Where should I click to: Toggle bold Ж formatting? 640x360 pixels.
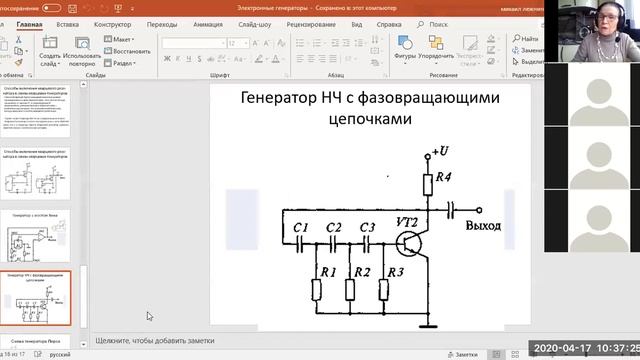point(167,59)
